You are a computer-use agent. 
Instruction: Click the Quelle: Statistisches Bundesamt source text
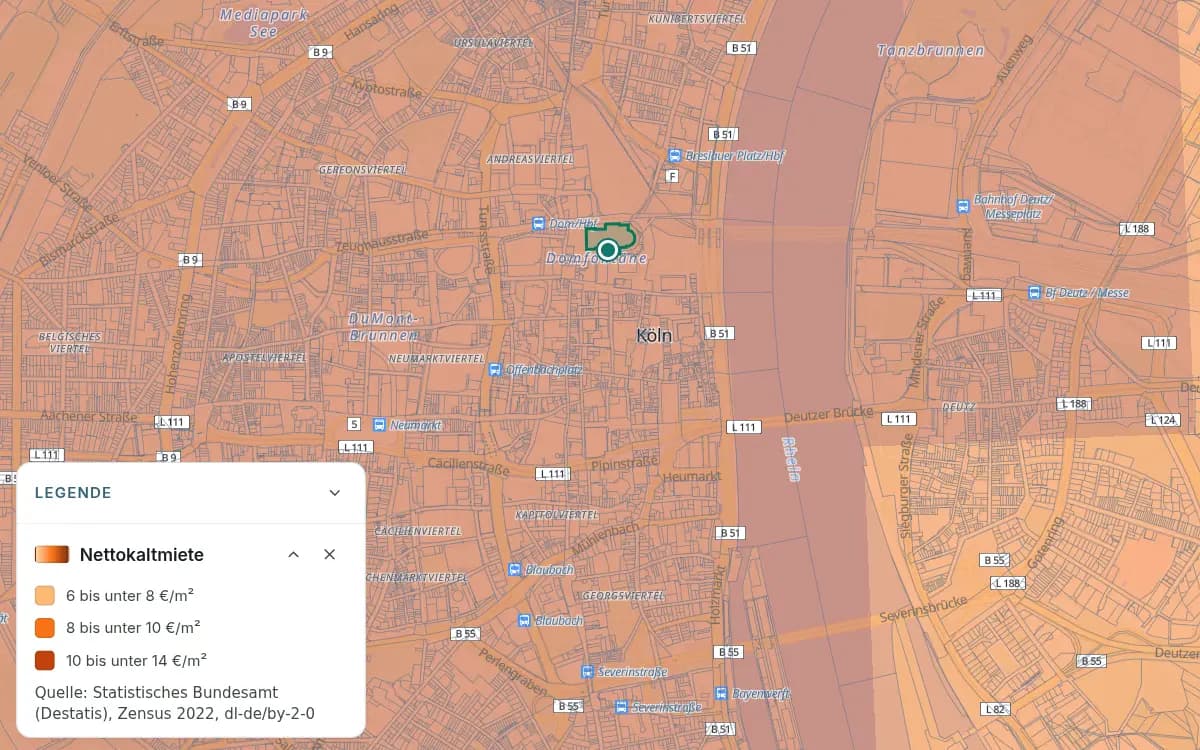[x=176, y=702]
